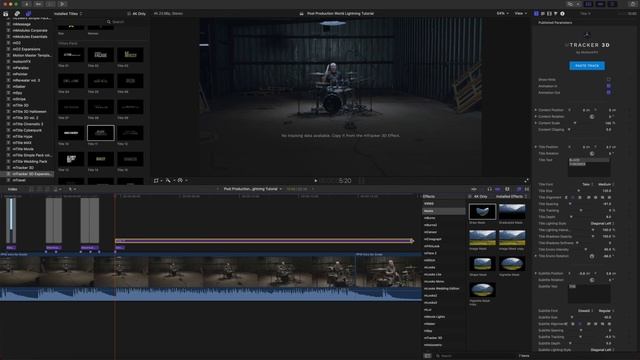Screen dimensions: 640x360
Task: Select the Vignette Mask effect thumbnail
Action: click(512, 264)
